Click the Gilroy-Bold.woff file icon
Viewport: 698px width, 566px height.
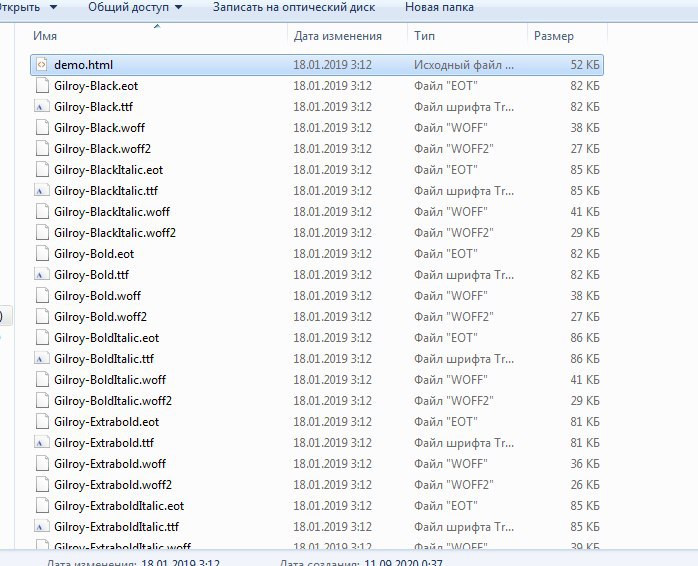point(42,296)
